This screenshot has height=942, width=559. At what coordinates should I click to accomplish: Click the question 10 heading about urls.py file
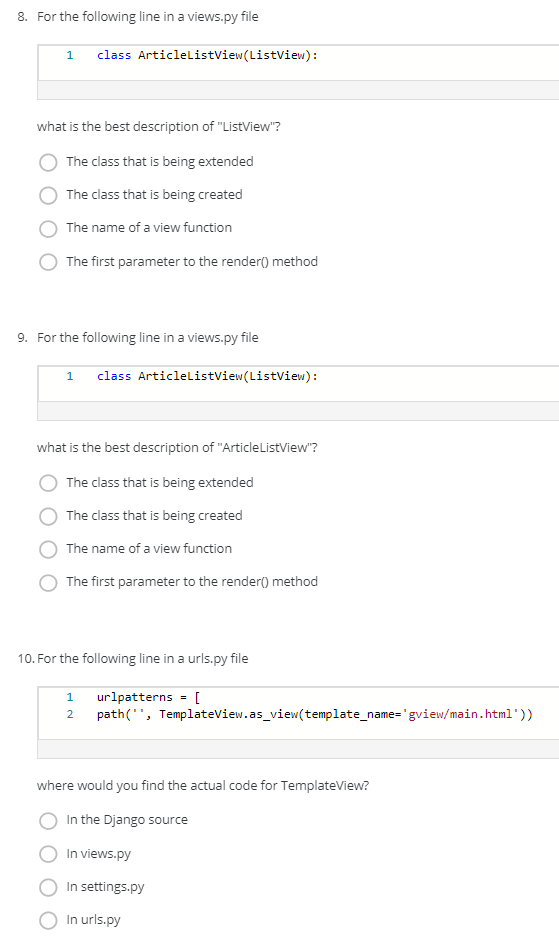coord(142,658)
